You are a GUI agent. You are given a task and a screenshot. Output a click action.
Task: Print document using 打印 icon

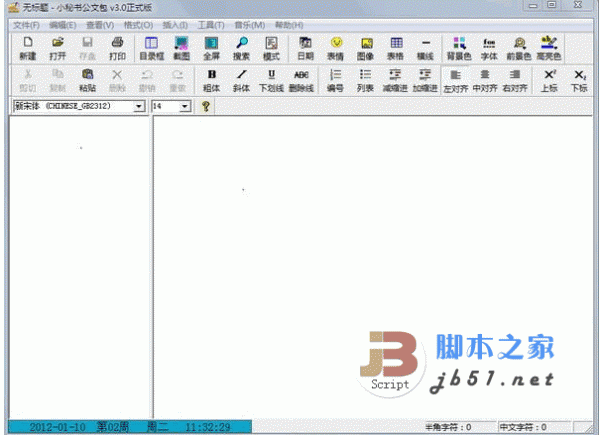click(x=117, y=48)
